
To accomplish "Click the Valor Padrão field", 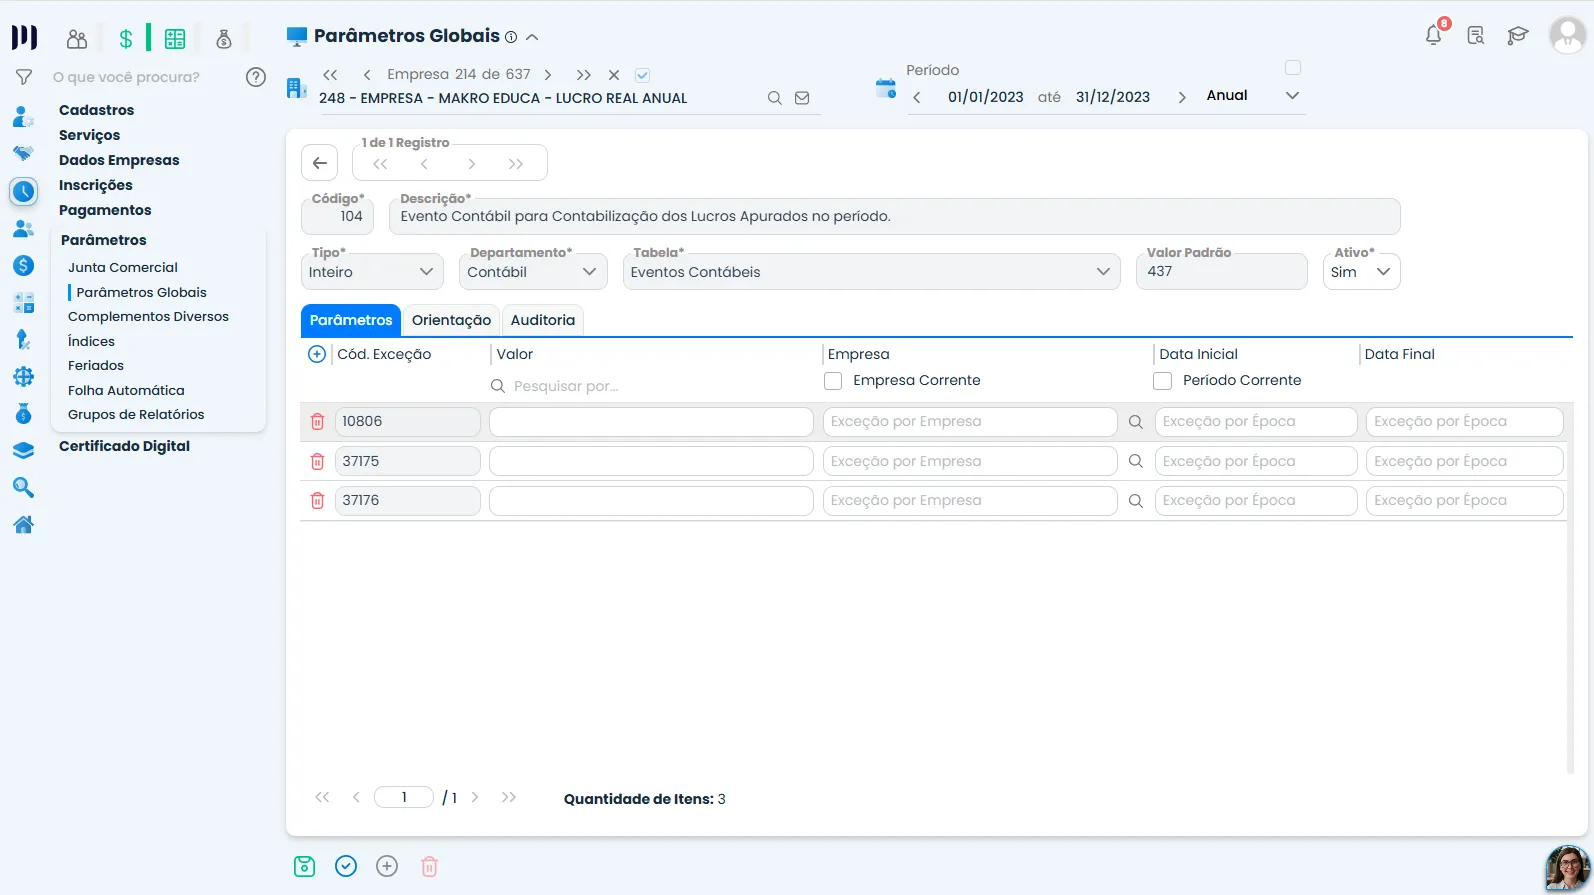I will tap(1221, 272).
